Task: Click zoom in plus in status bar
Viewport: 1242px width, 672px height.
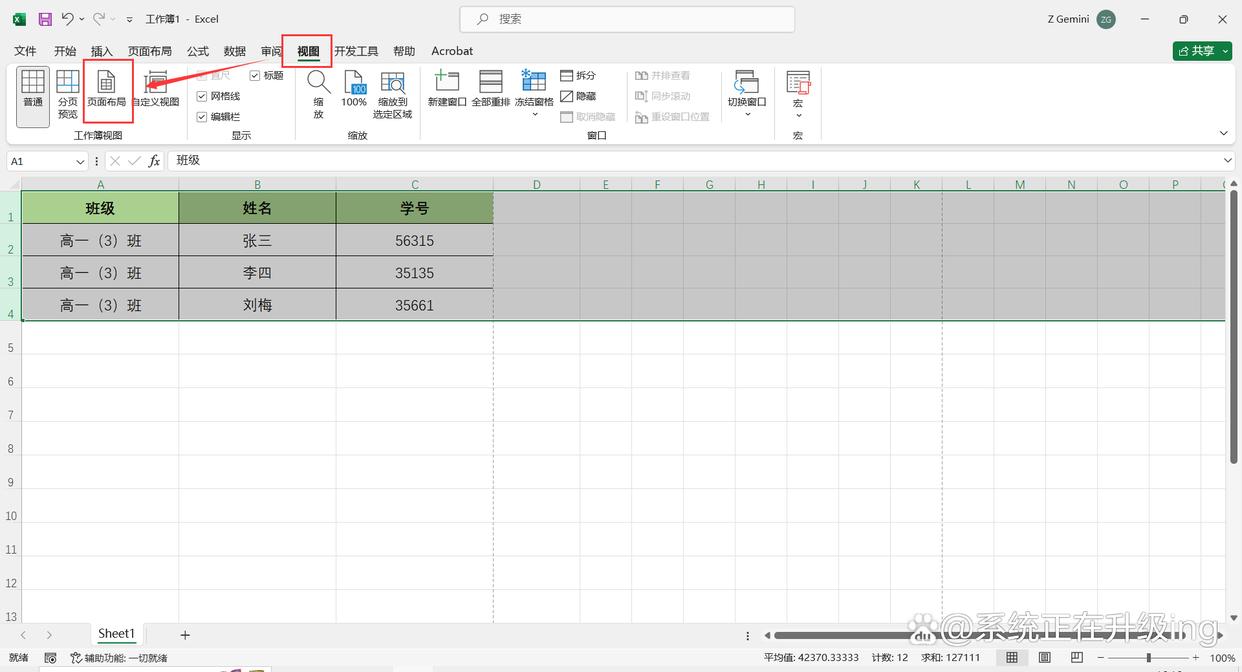Action: [1195, 658]
